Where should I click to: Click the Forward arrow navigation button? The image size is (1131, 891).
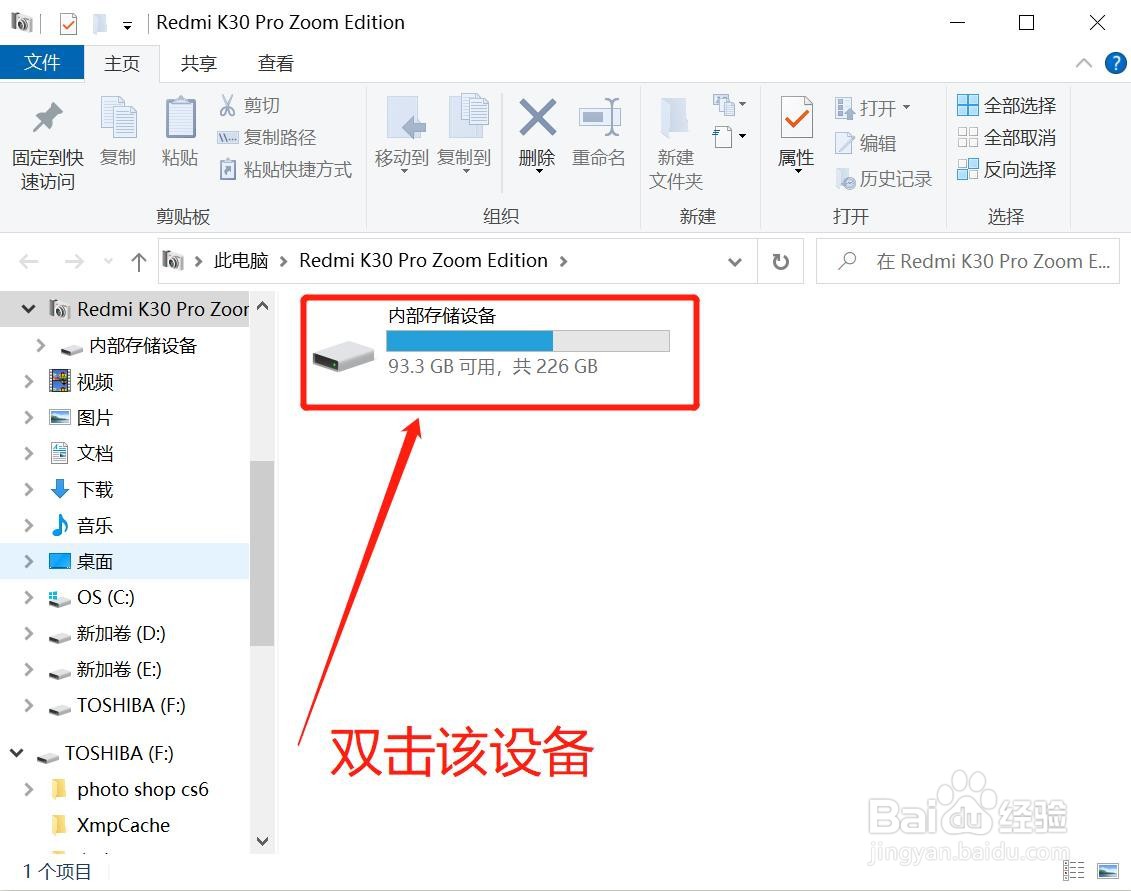click(74, 261)
